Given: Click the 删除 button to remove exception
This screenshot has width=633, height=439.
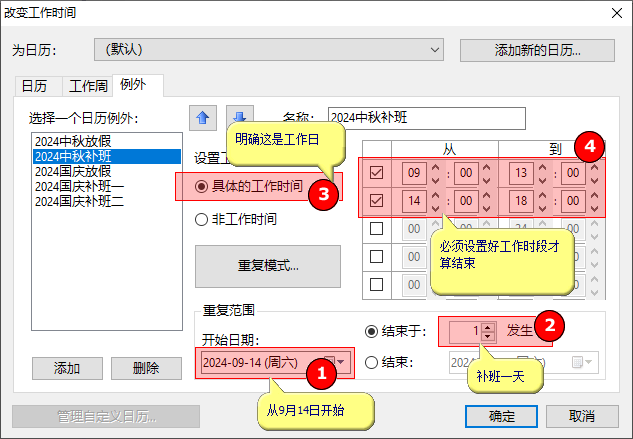Looking at the screenshot, I should (x=146, y=367).
